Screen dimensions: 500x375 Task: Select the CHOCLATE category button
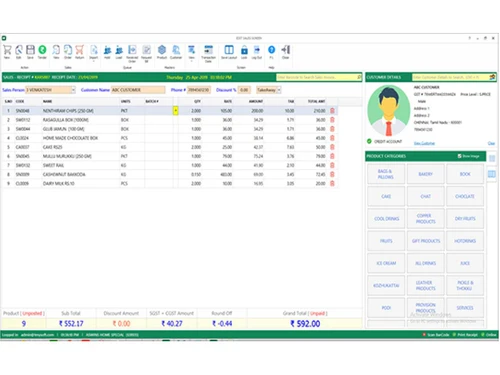pos(465,196)
